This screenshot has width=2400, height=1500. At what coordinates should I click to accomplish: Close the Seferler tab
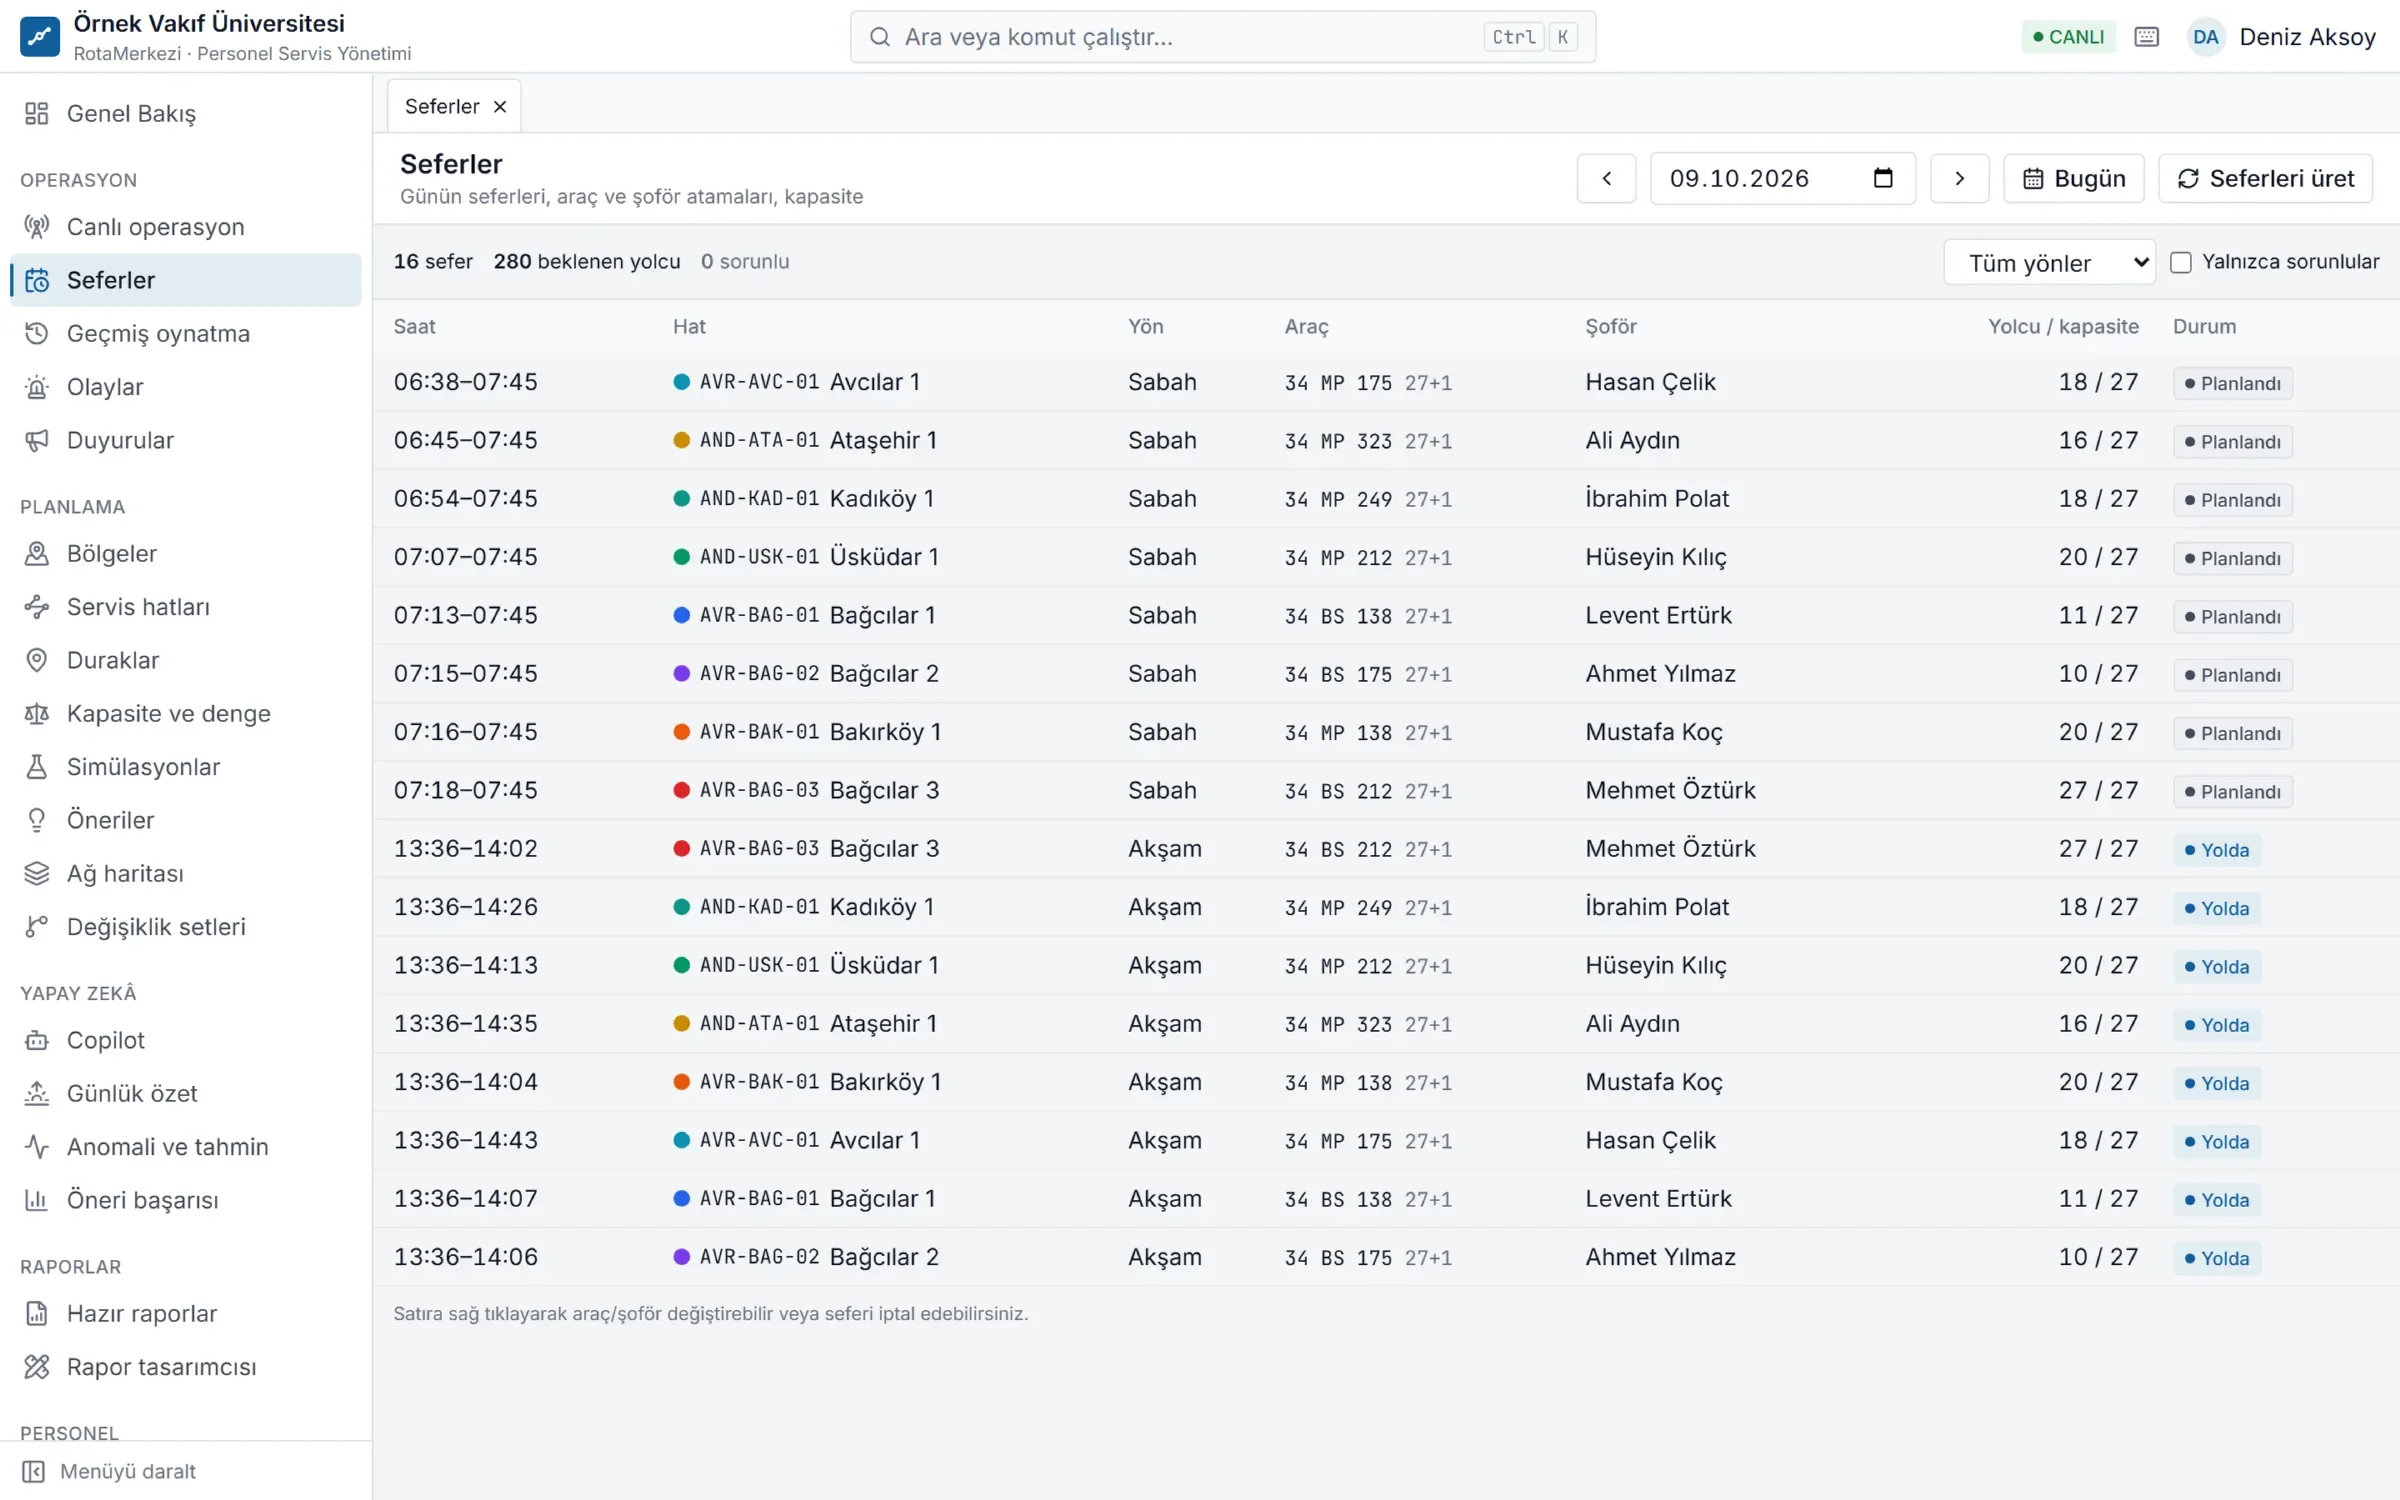click(500, 106)
